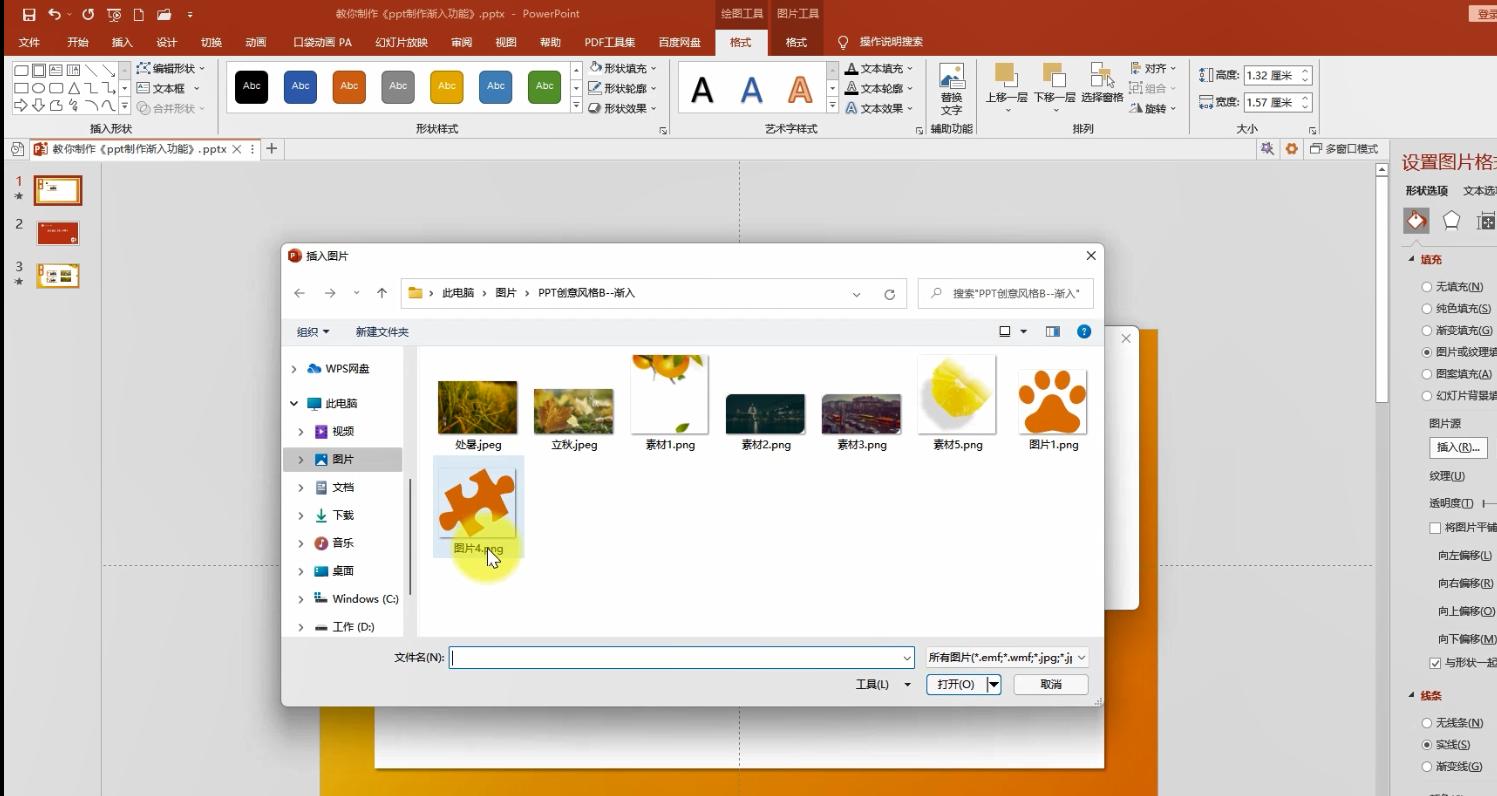Toggle the preview pane icon in dialog

[x=1052, y=332]
